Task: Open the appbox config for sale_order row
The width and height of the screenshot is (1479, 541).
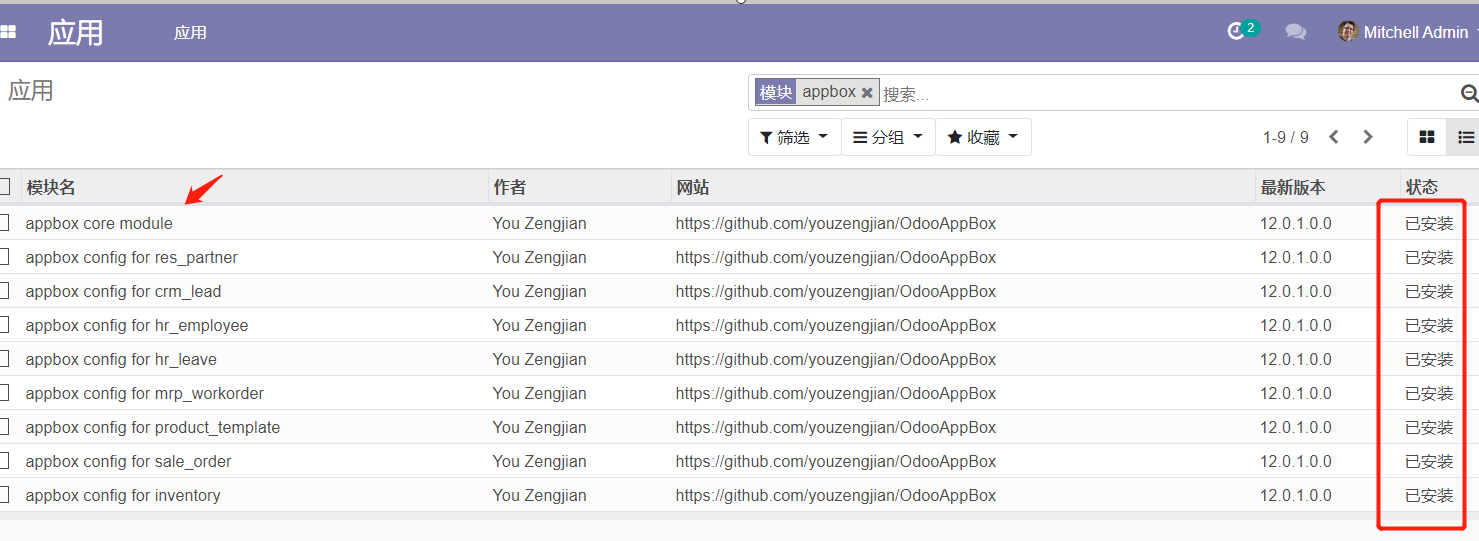Action: point(128,461)
